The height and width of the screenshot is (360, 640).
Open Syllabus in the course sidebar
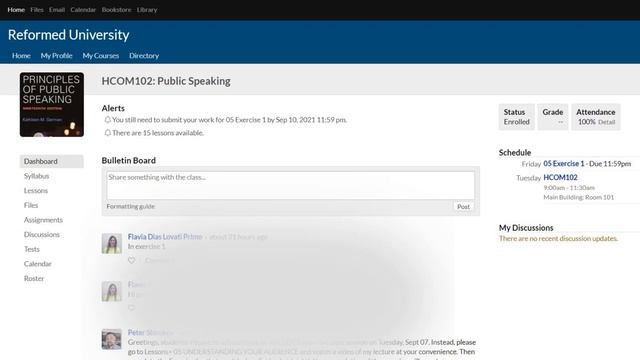pyautogui.click(x=36, y=176)
